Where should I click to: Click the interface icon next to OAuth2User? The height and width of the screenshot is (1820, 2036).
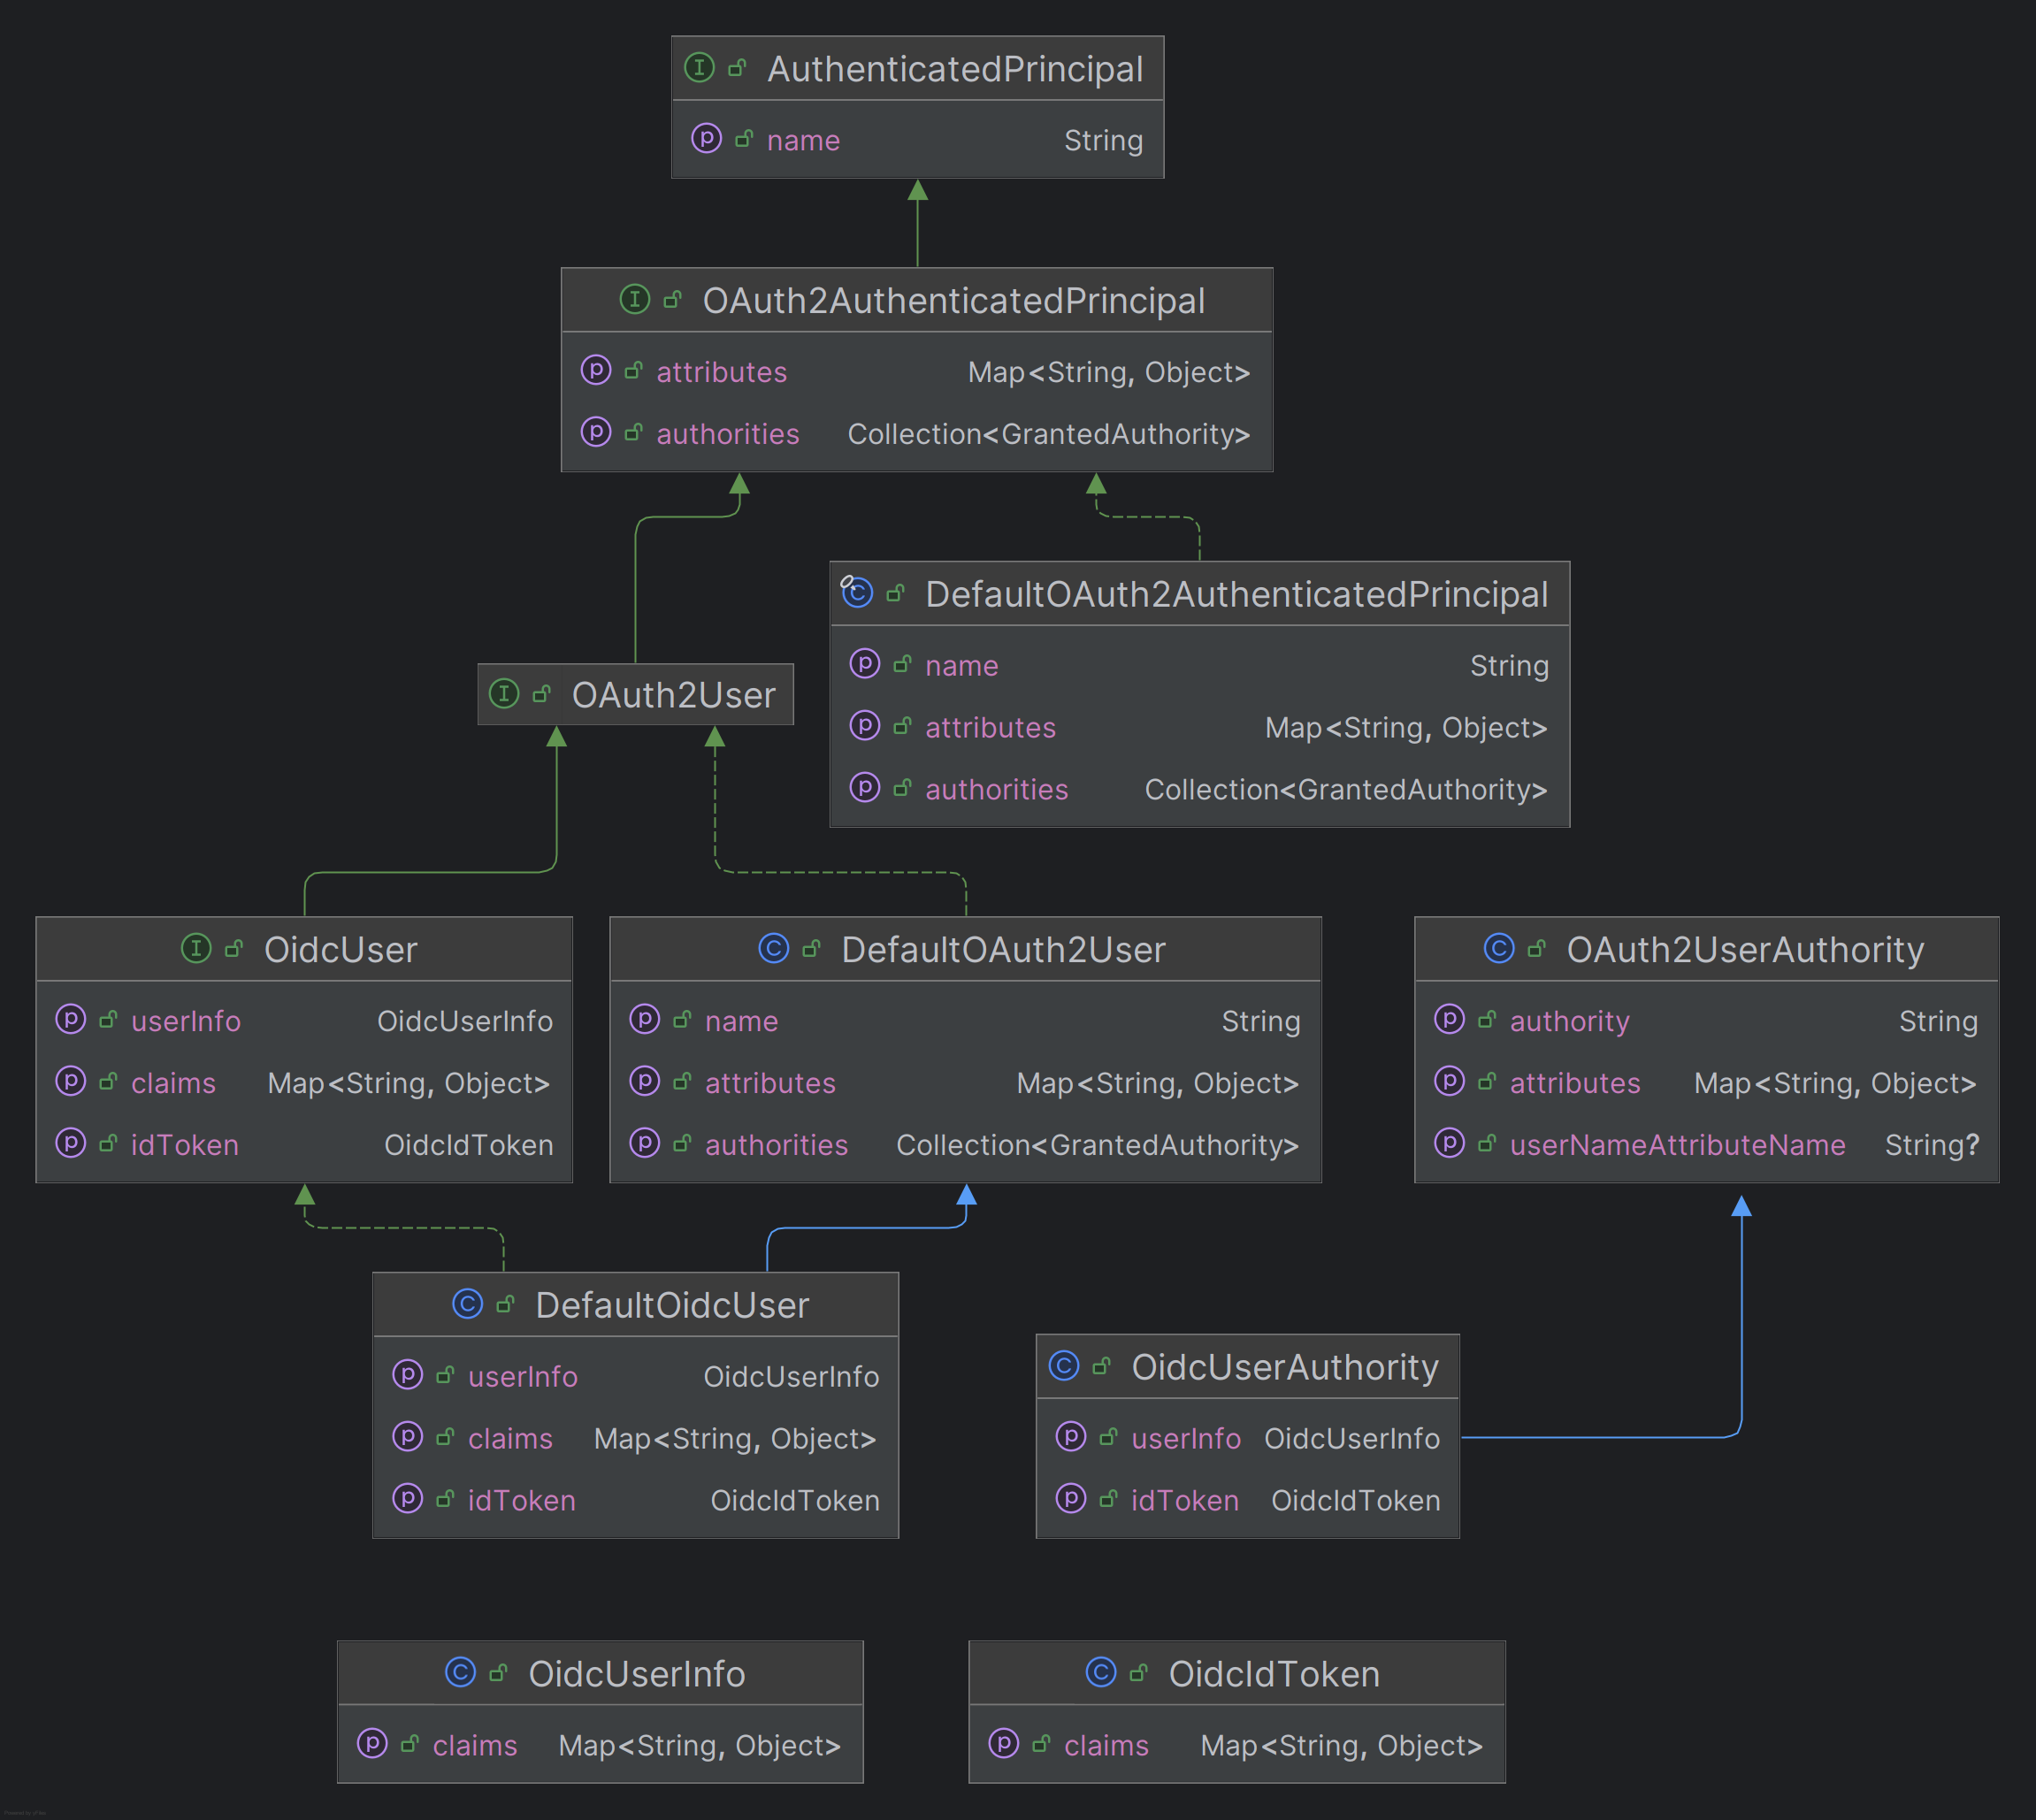(x=504, y=693)
